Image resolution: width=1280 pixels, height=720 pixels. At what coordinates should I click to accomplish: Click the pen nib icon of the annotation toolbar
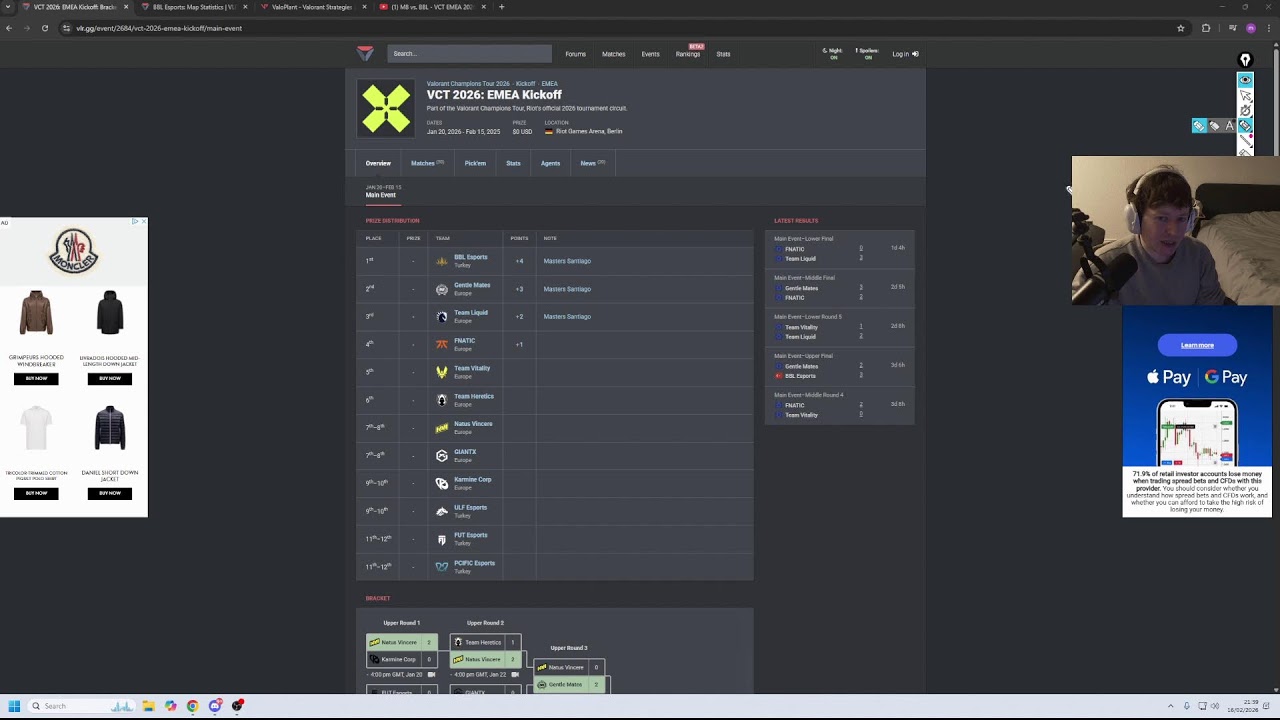tap(1245, 60)
